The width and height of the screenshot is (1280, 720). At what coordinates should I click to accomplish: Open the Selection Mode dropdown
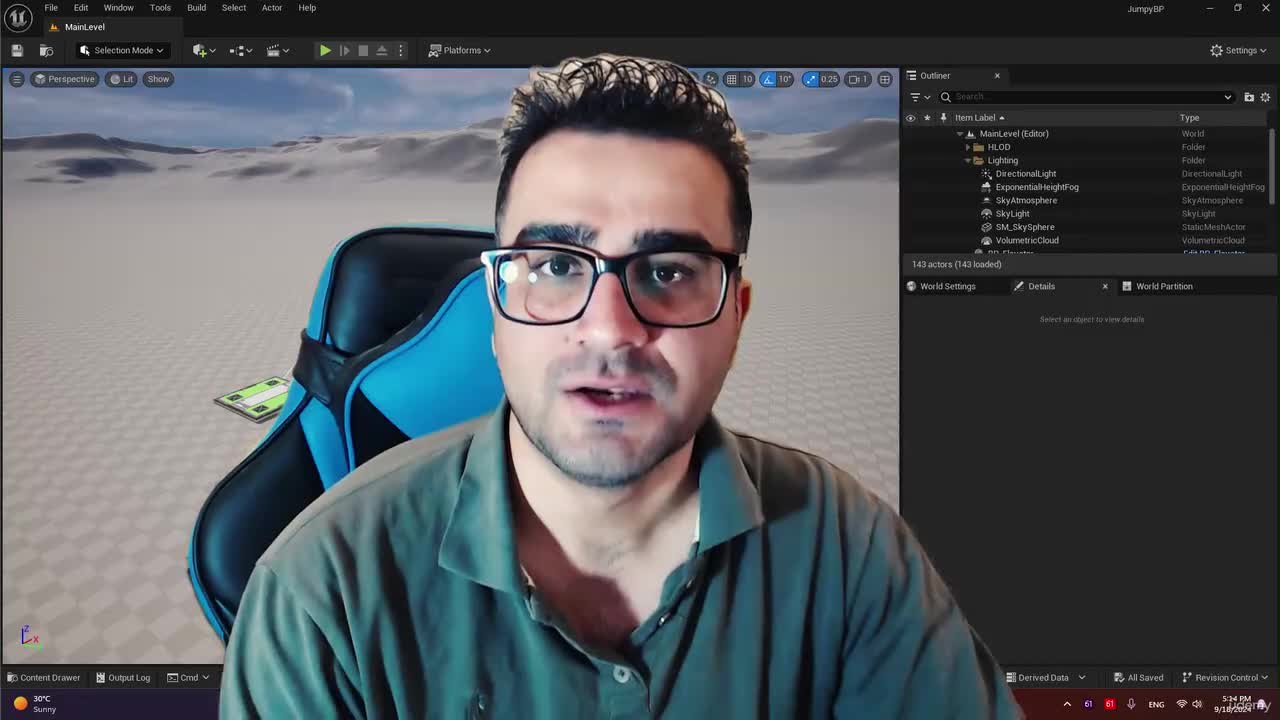click(x=121, y=50)
